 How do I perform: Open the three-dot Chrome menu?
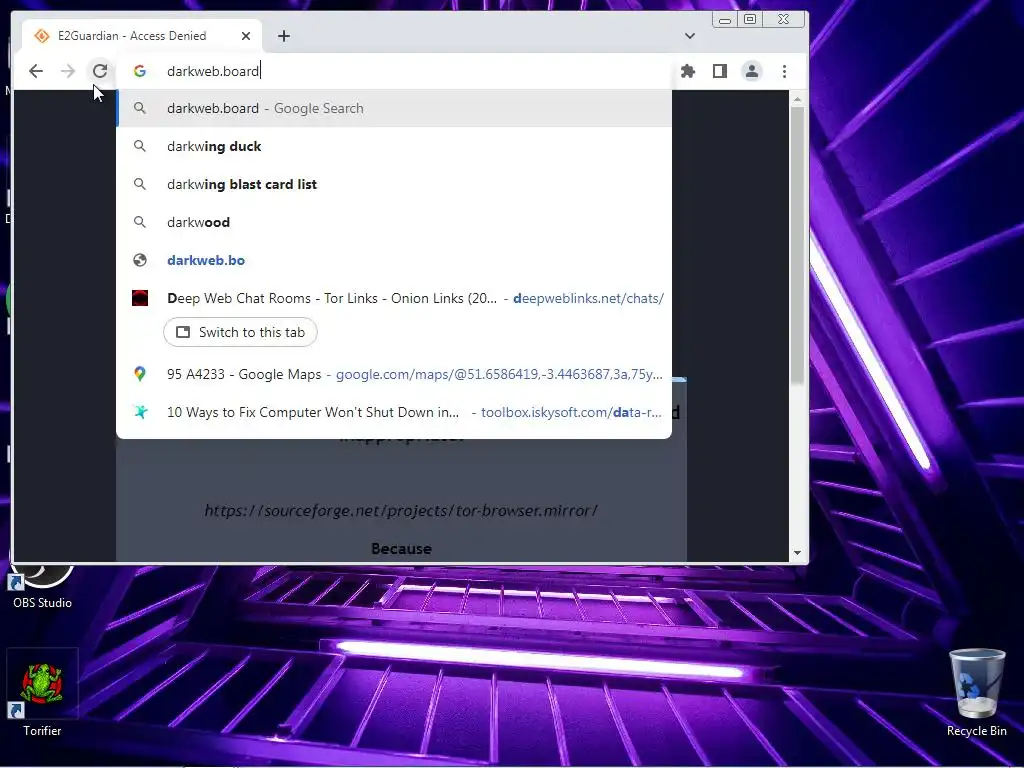tap(784, 71)
